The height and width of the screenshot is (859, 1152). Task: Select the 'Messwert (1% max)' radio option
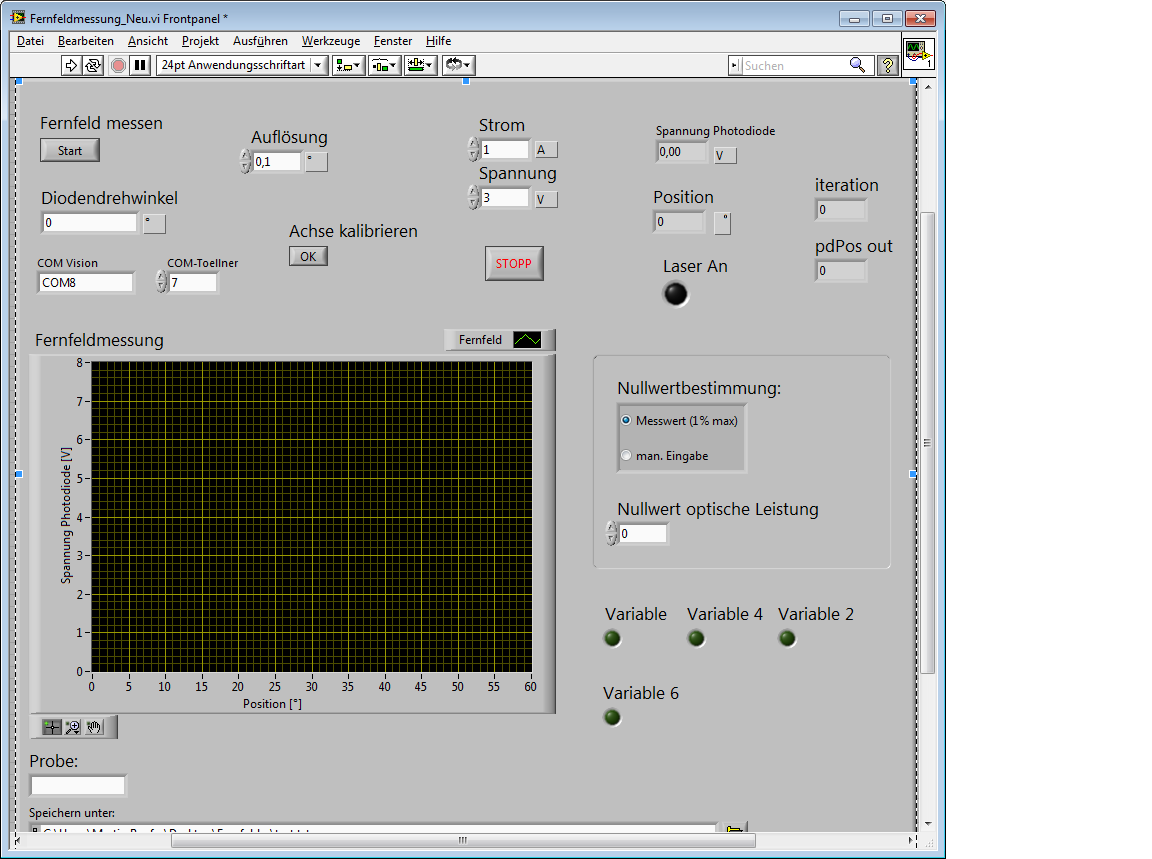[626, 421]
